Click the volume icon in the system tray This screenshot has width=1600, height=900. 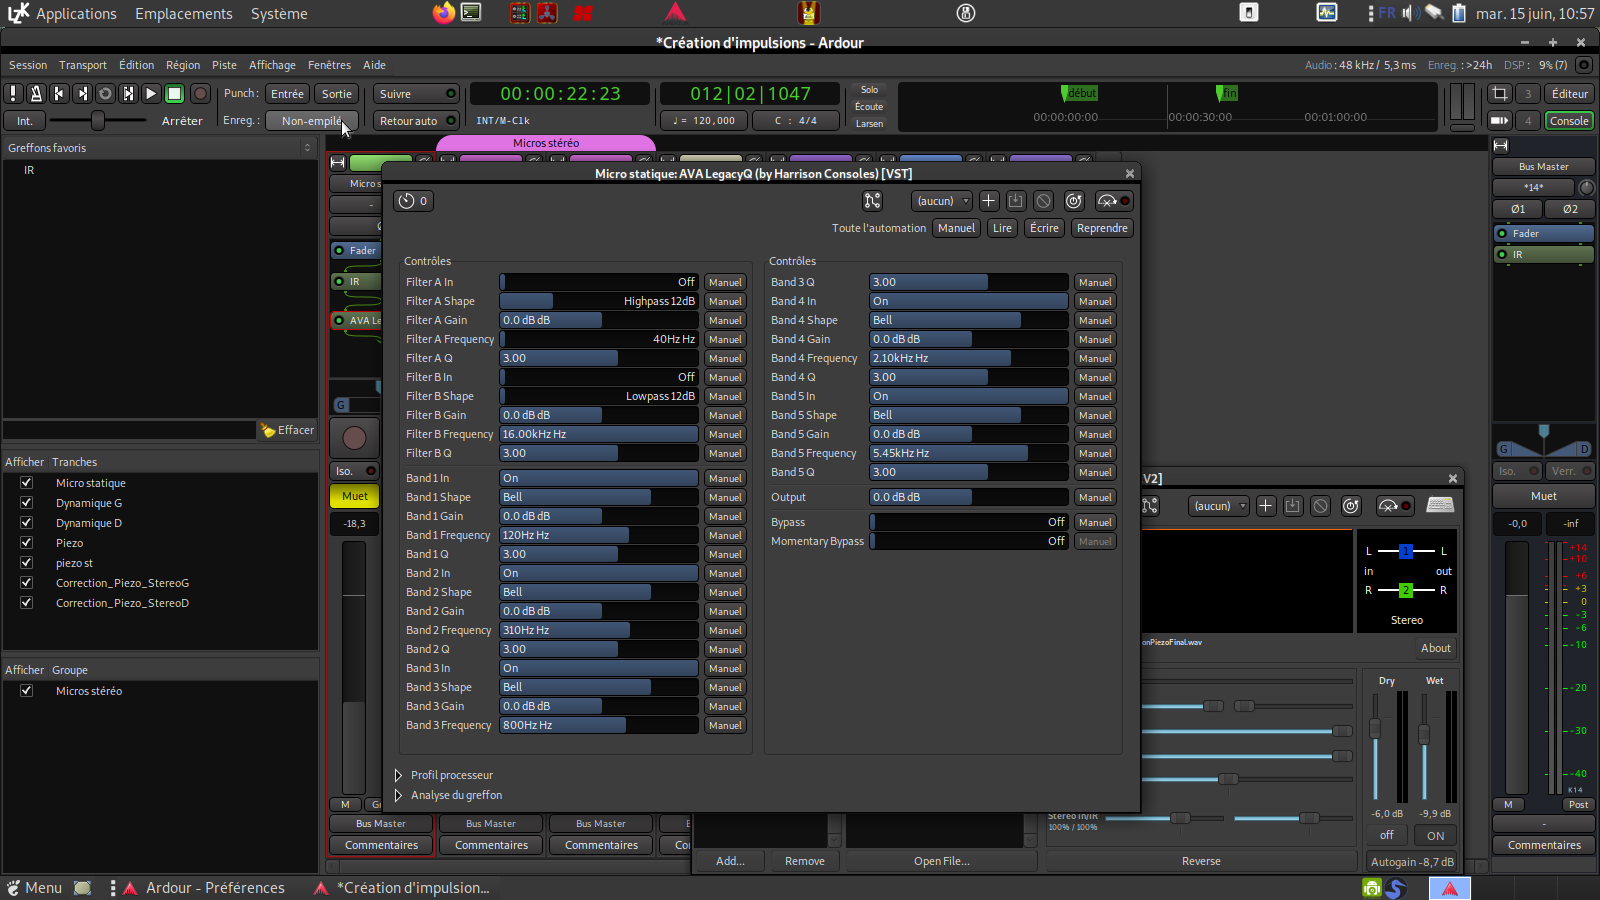[x=1411, y=13]
